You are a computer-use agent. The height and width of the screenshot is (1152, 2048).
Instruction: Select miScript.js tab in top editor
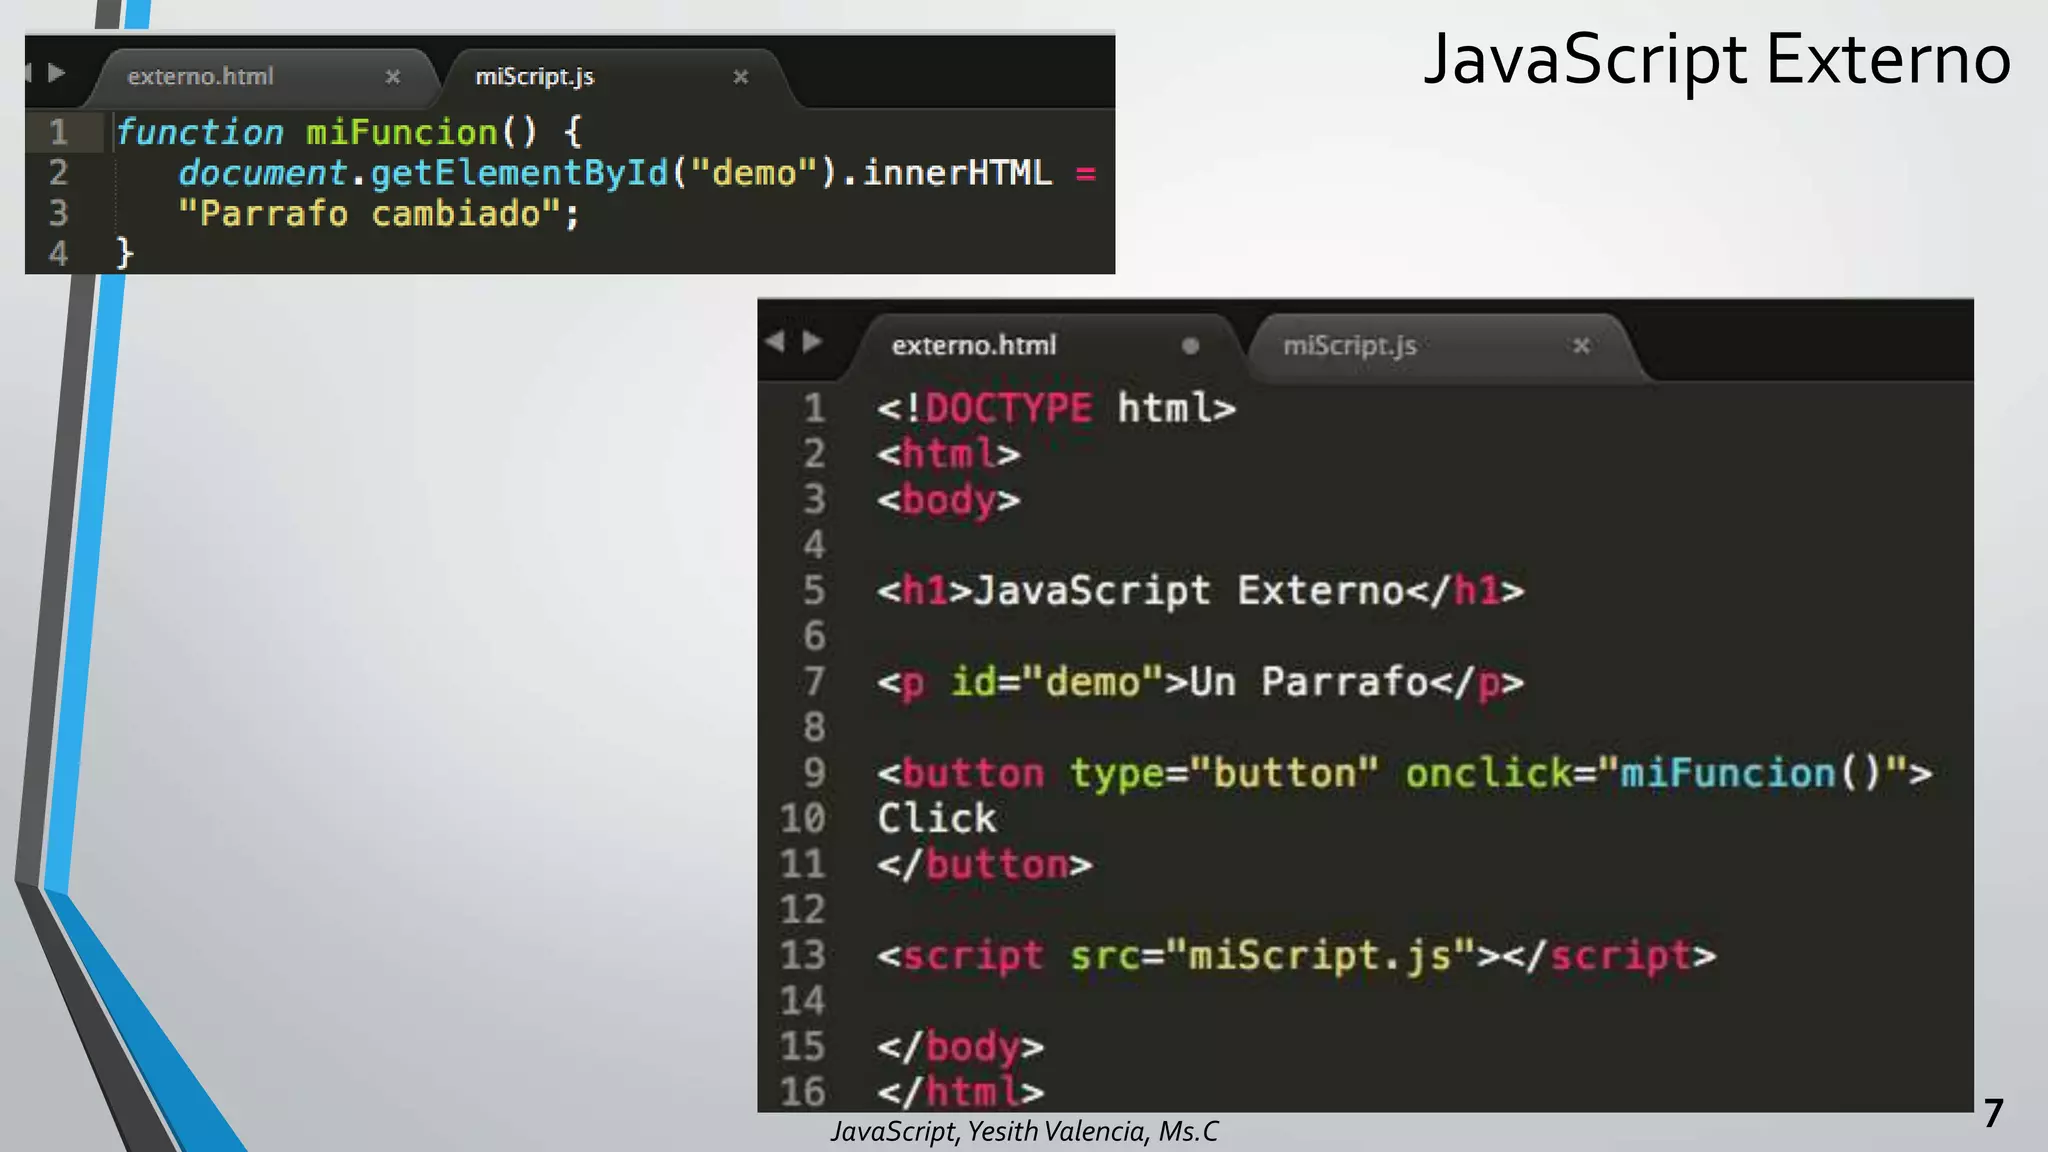pos(534,77)
